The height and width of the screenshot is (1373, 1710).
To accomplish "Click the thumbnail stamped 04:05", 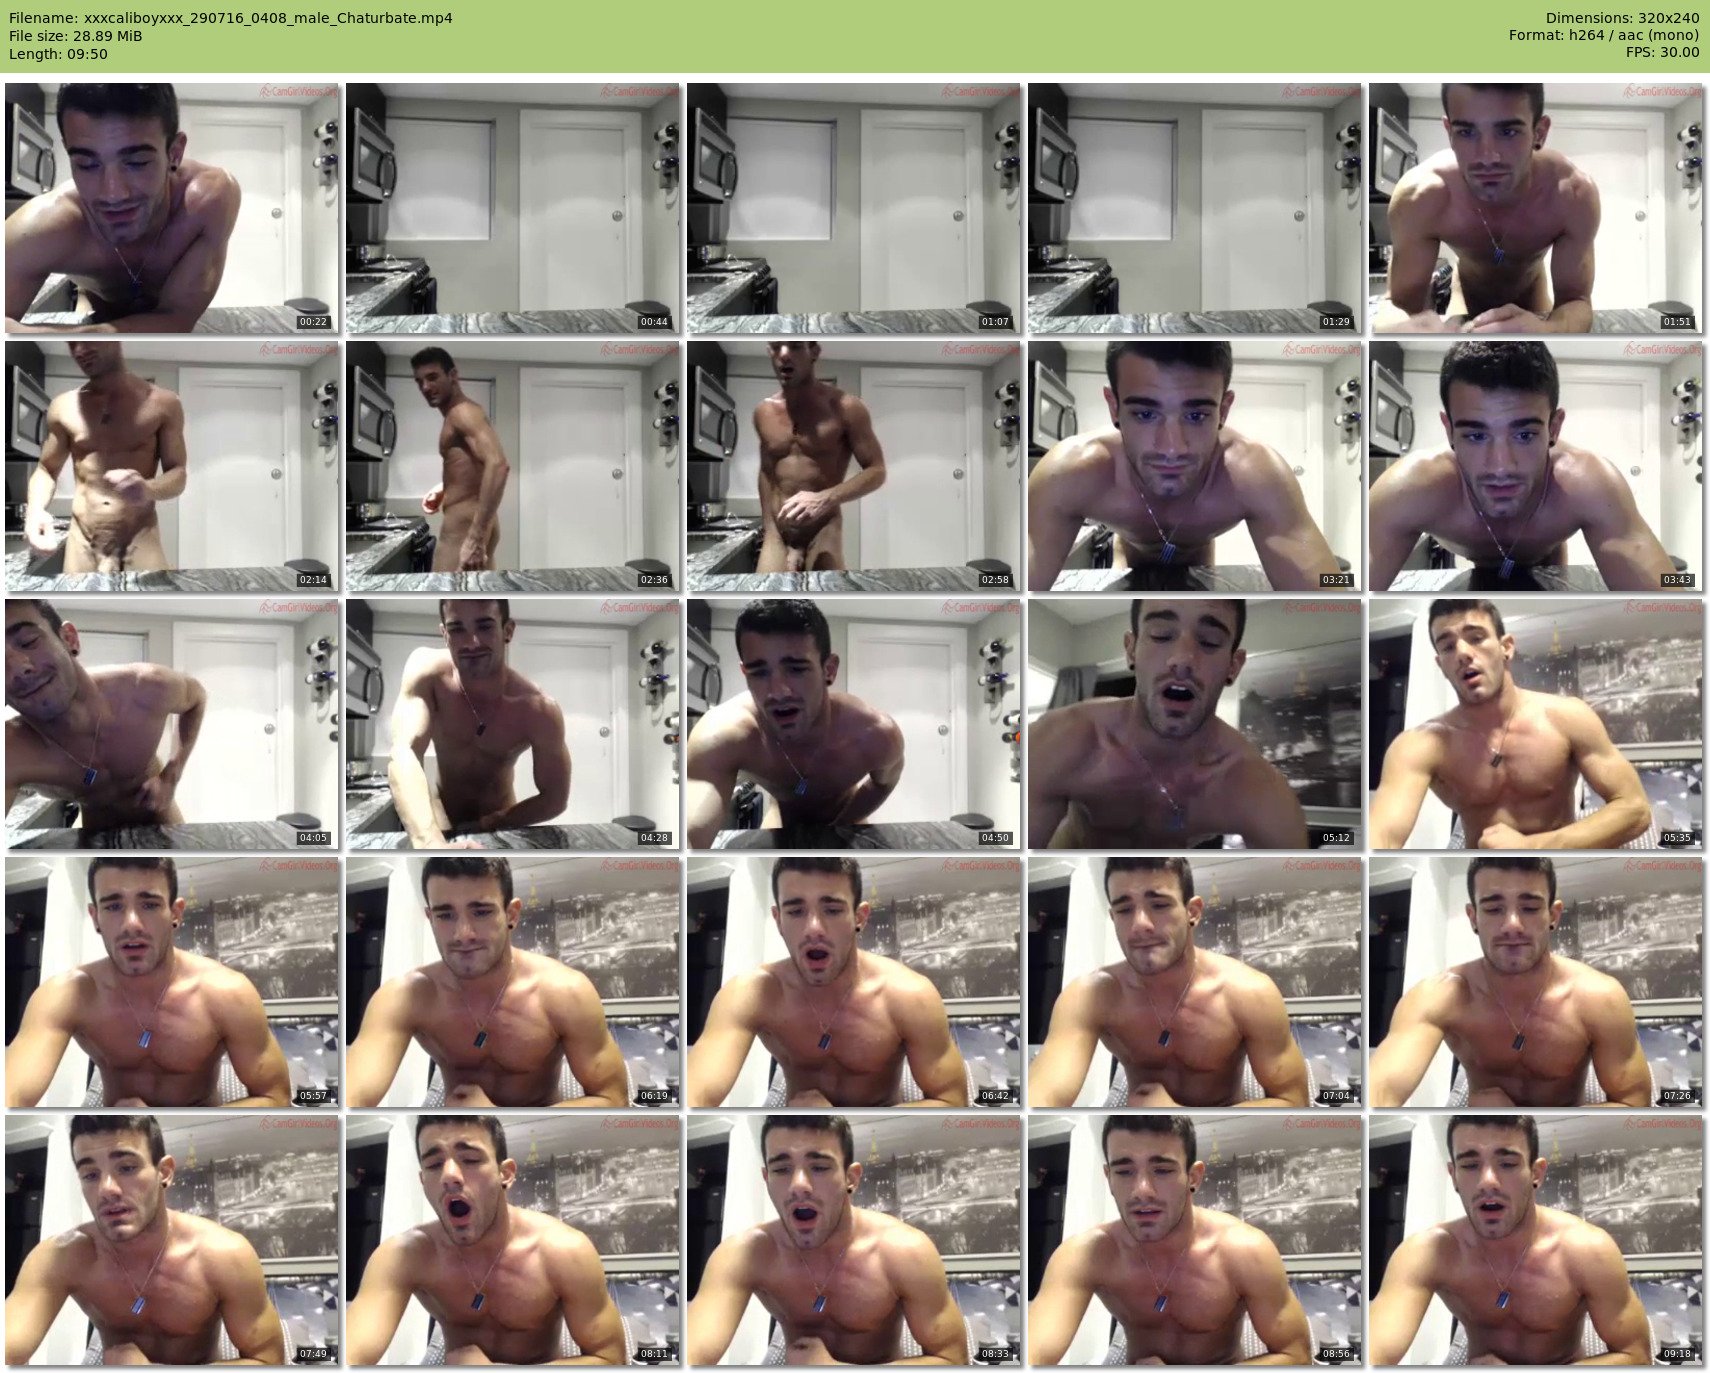I will [x=172, y=724].
